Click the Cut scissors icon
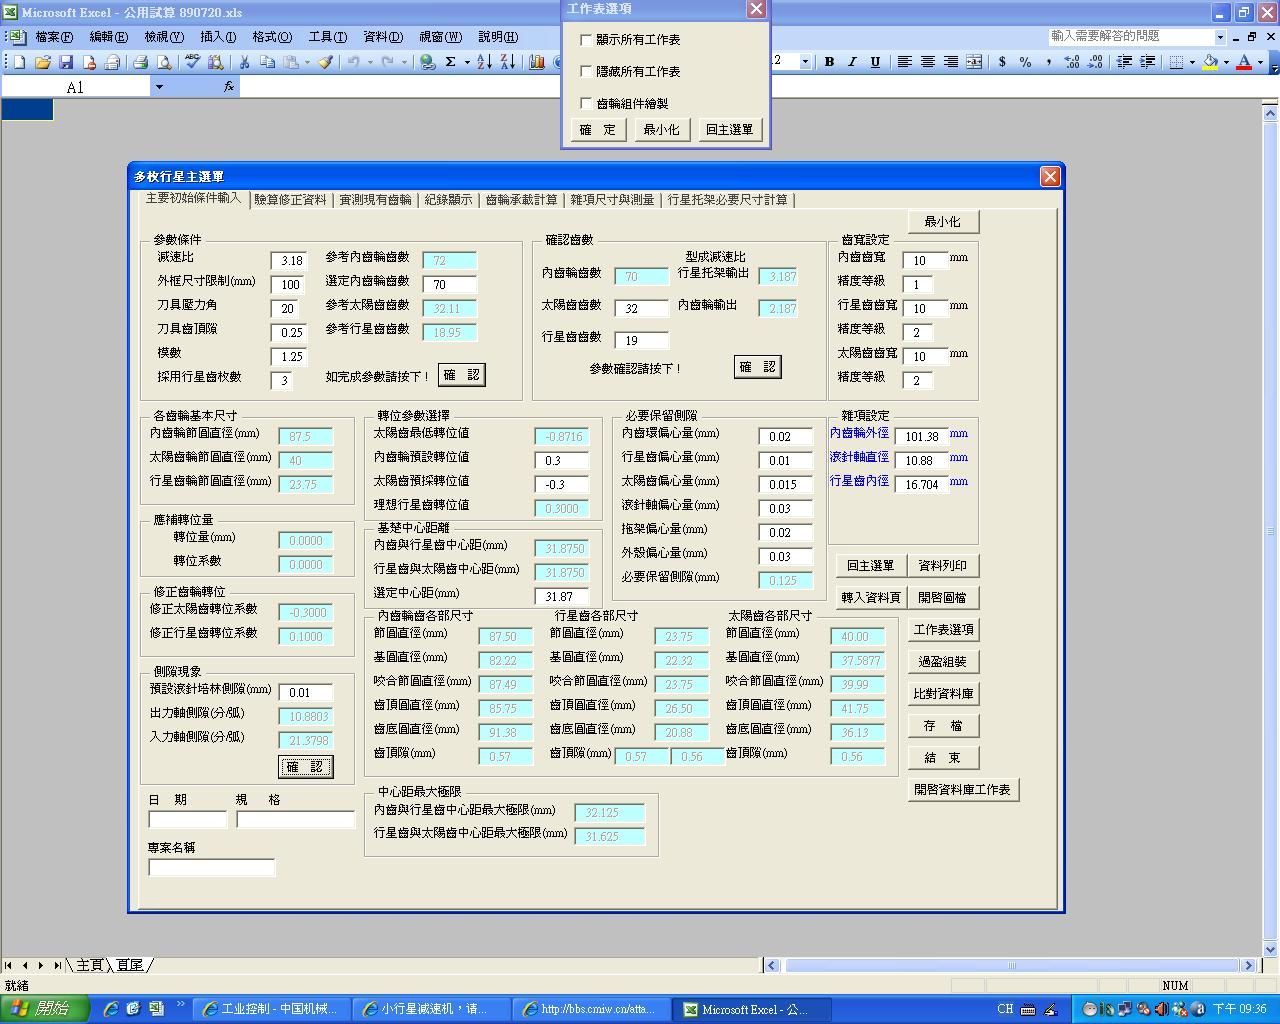The width and height of the screenshot is (1280, 1024). 244,62
